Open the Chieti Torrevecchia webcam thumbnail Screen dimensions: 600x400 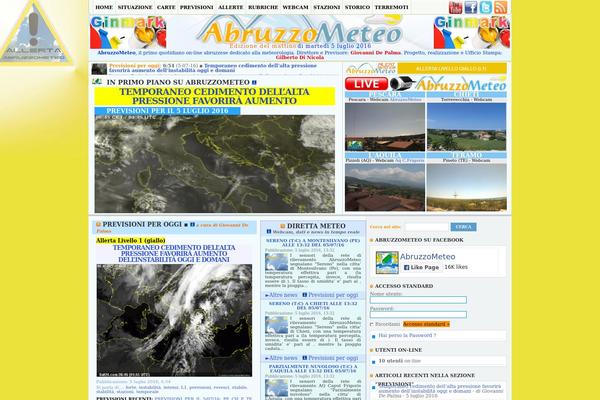(x=466, y=127)
